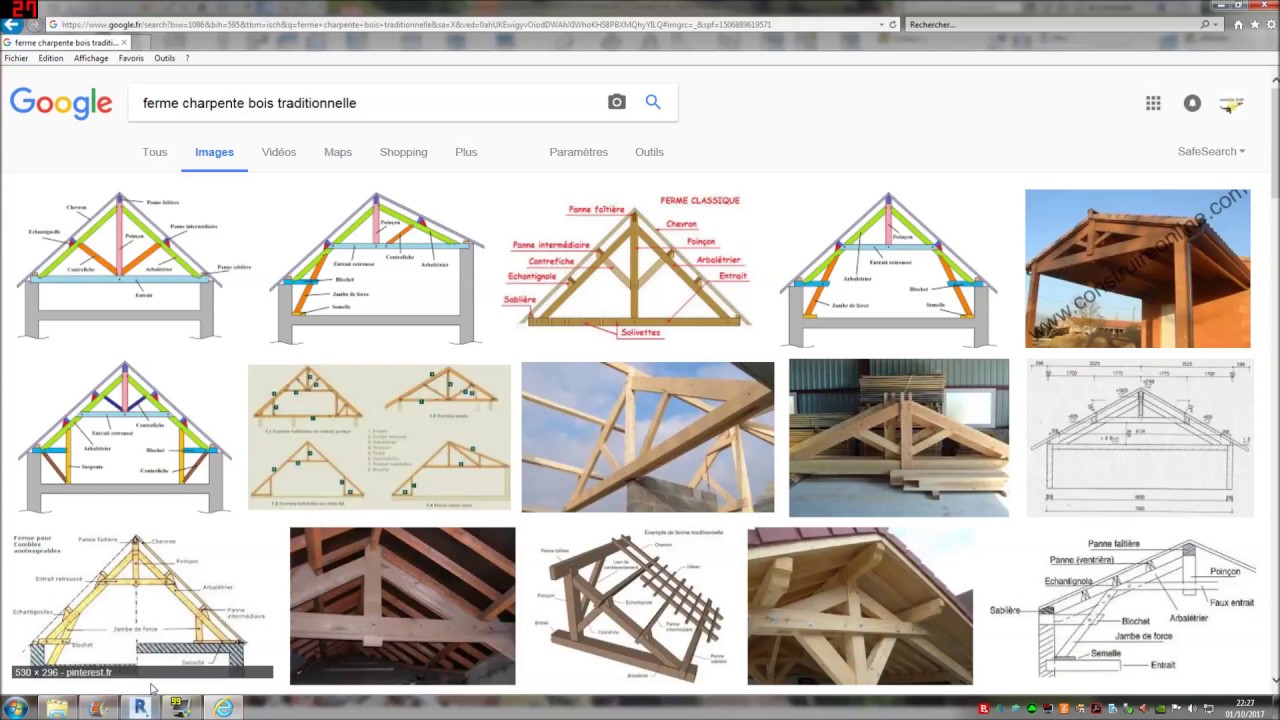Image resolution: width=1280 pixels, height=720 pixels.
Task: Switch to the Shopping tab
Action: 403,152
